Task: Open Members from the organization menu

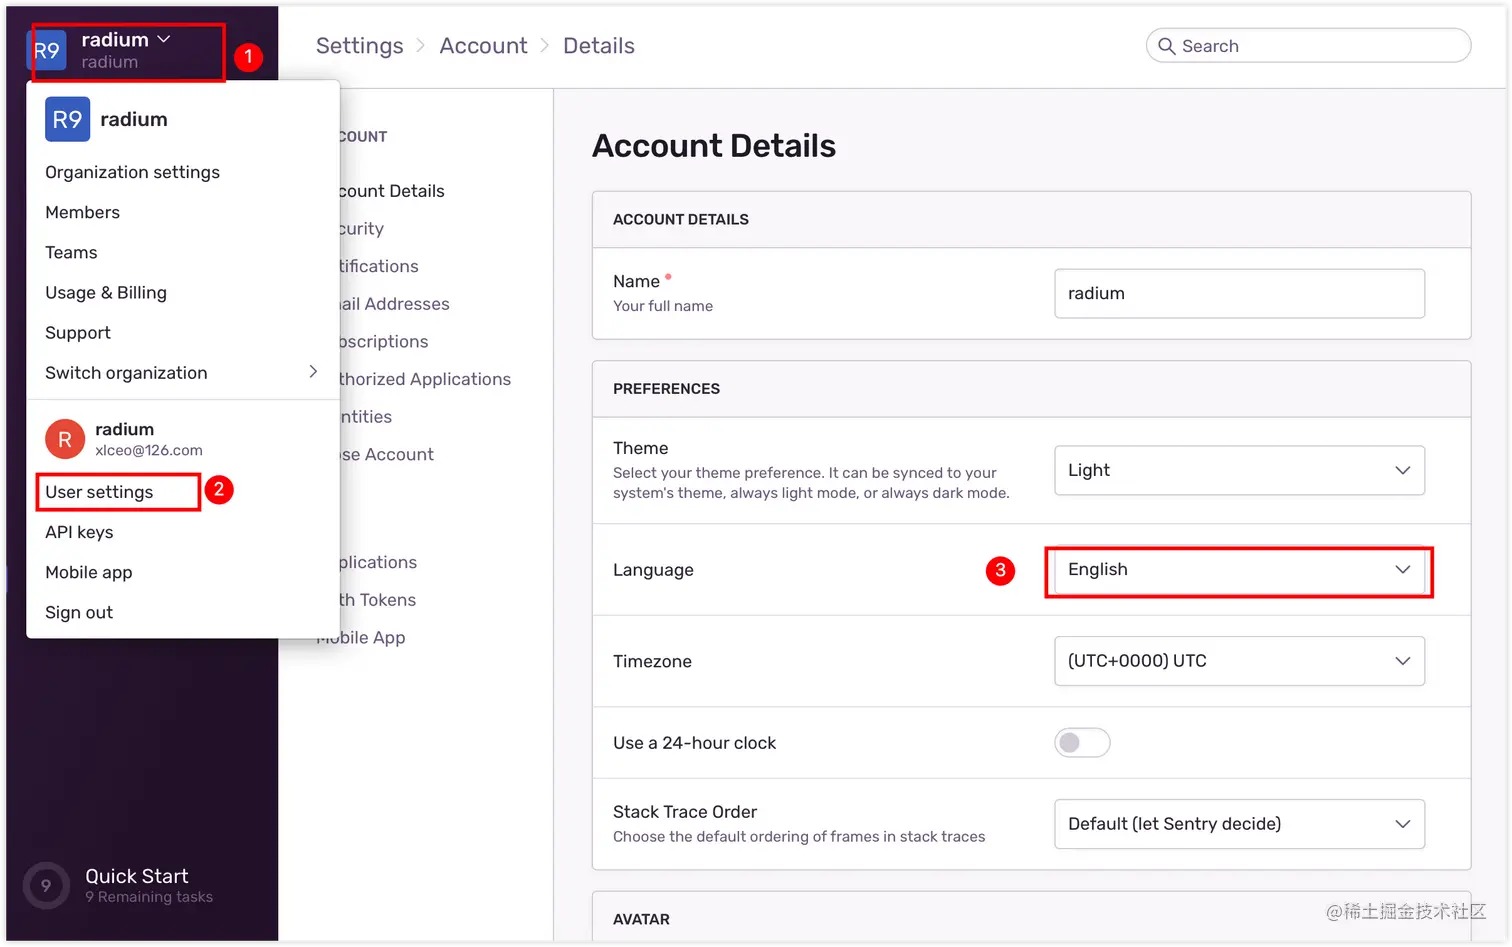Action: 82,212
